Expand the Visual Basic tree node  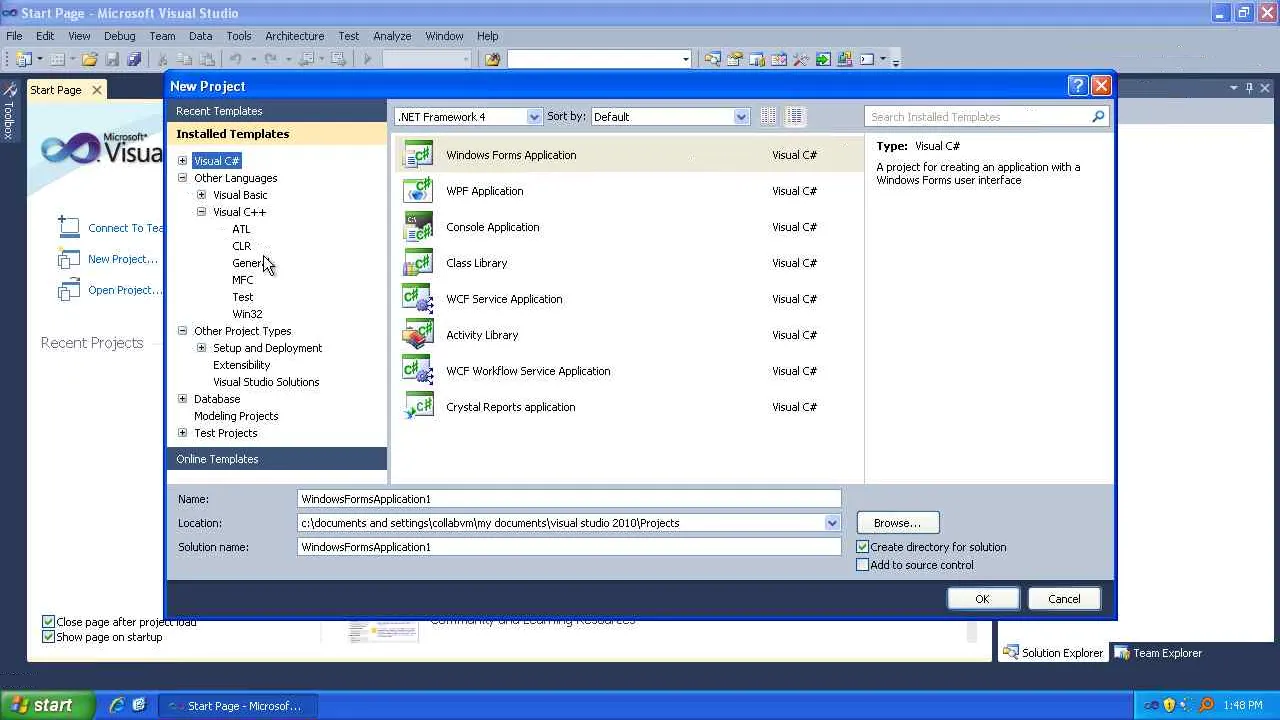[x=201, y=195]
